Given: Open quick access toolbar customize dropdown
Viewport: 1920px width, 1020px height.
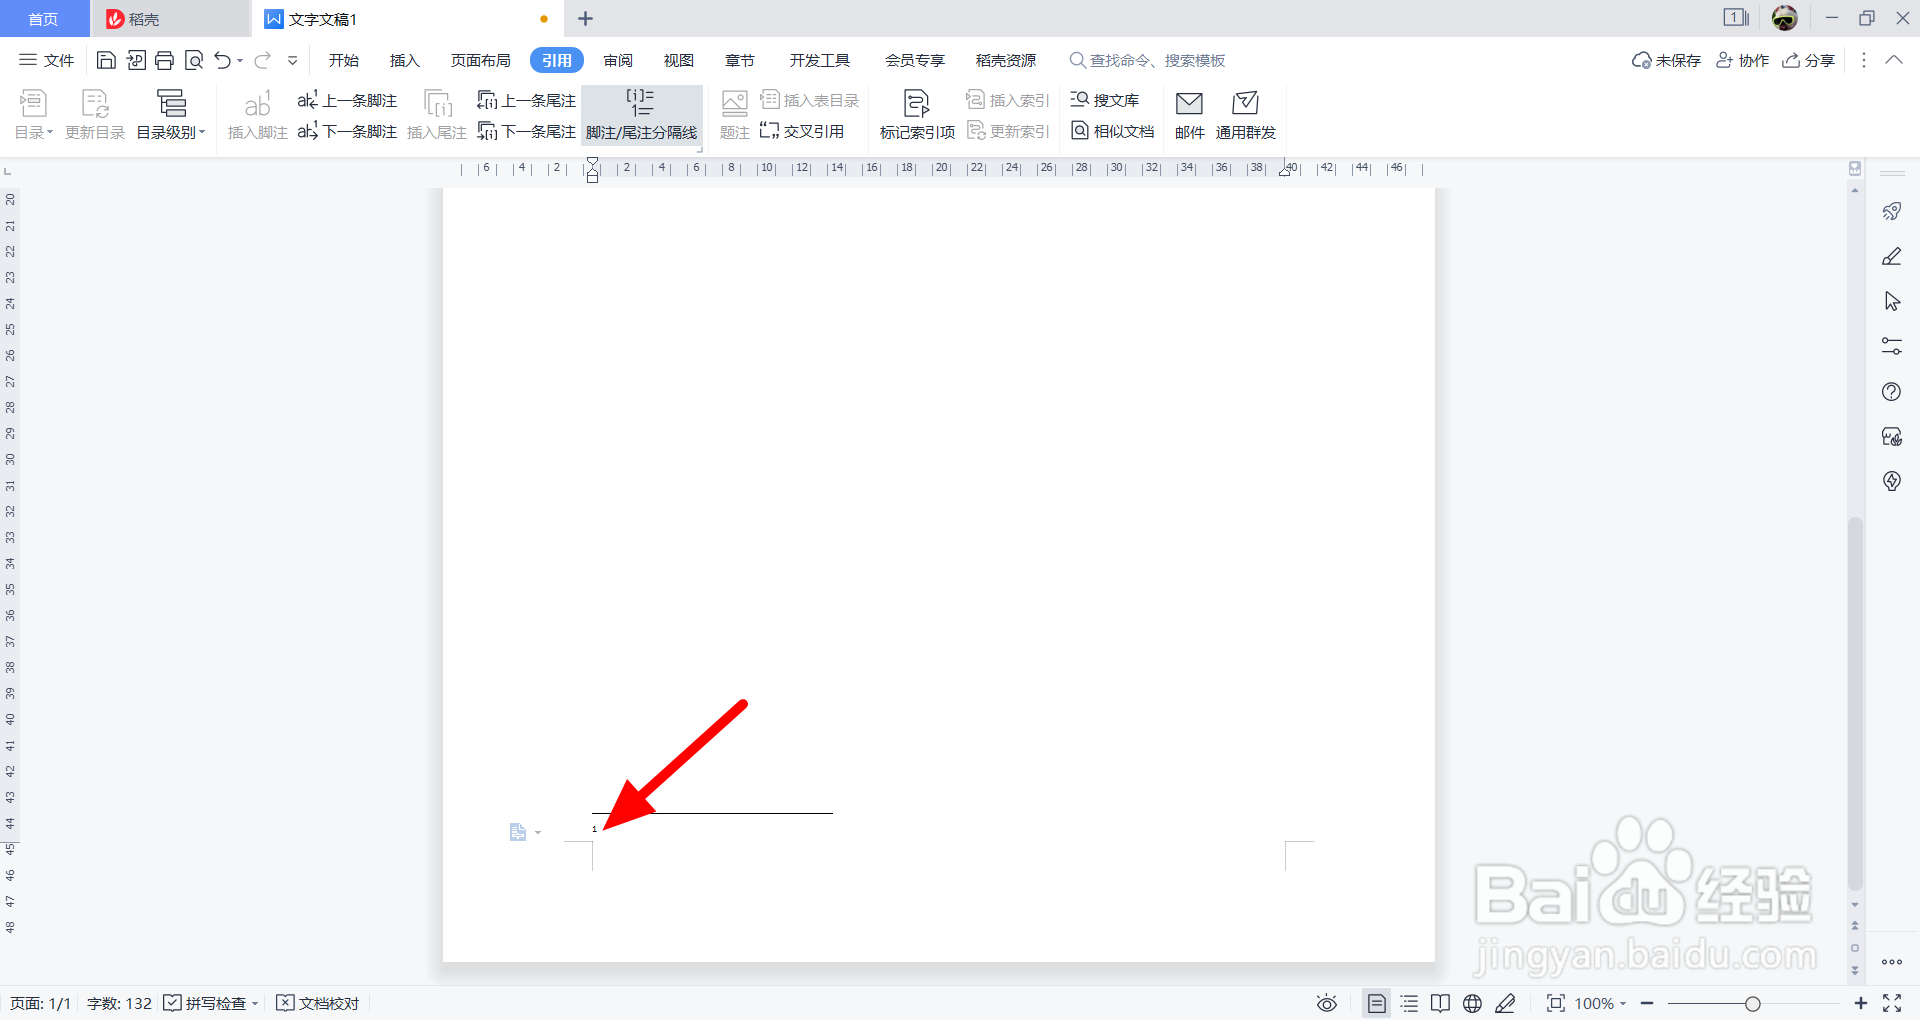Looking at the screenshot, I should coord(292,60).
